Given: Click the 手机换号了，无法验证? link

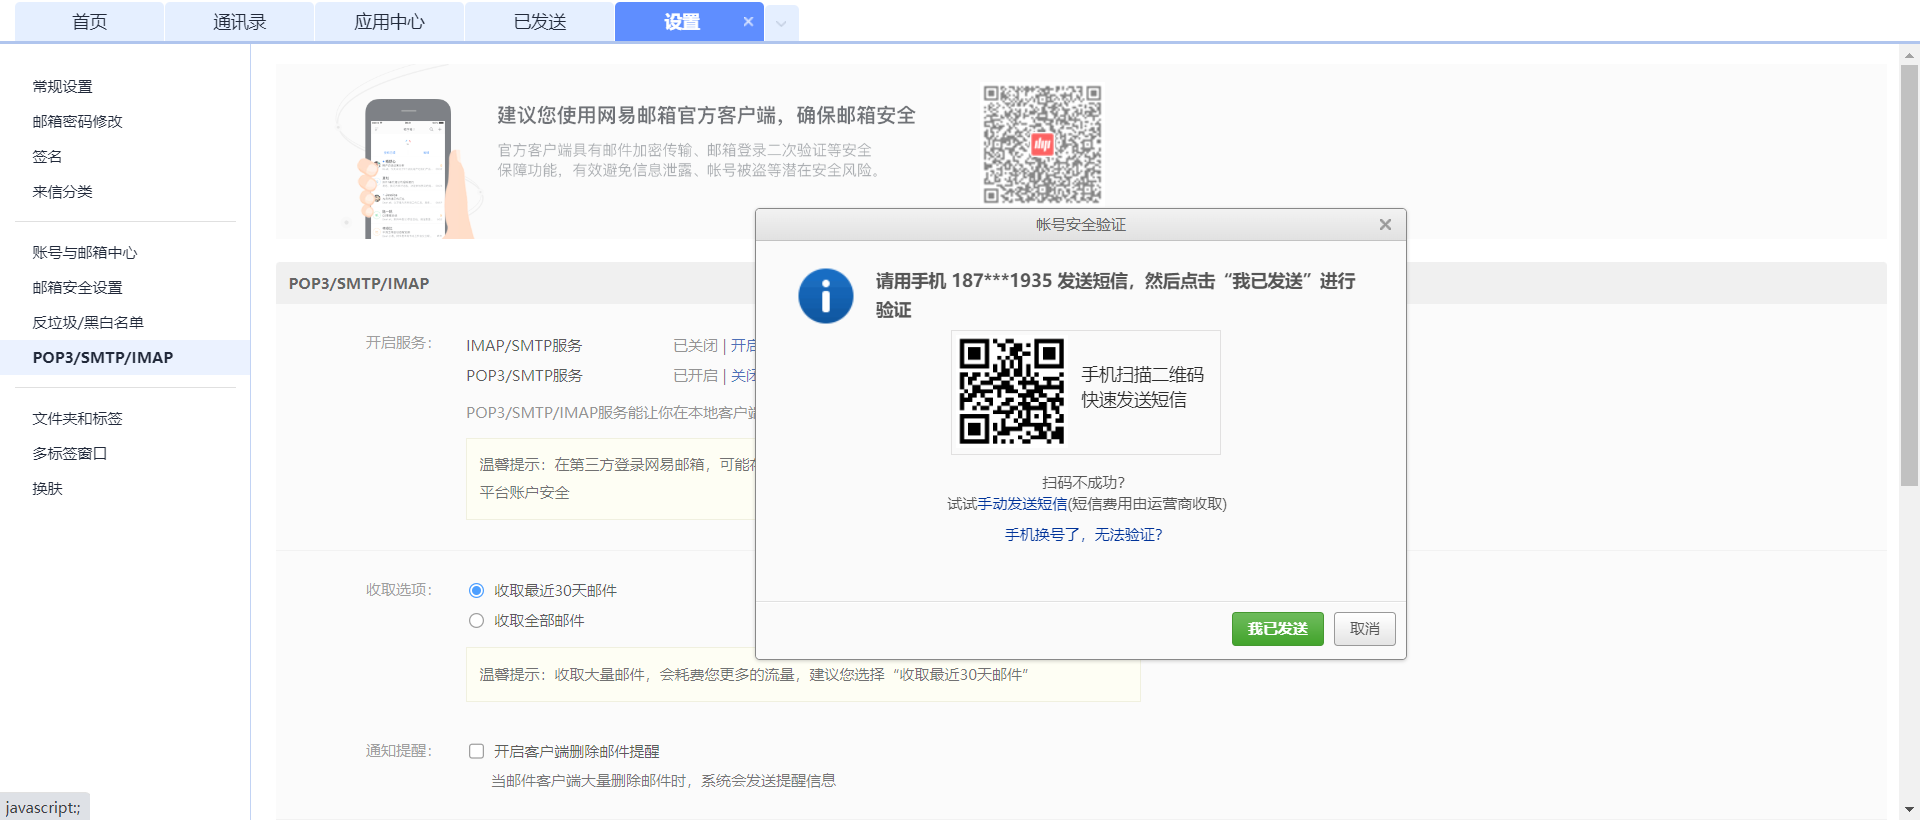Looking at the screenshot, I should tap(1084, 535).
